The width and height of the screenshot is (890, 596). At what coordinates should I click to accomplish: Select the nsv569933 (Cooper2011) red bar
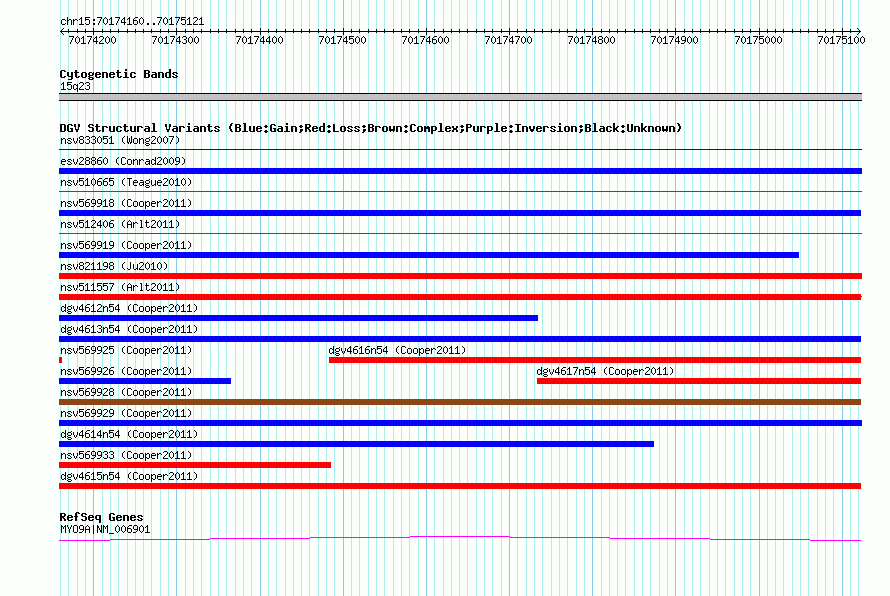195,465
